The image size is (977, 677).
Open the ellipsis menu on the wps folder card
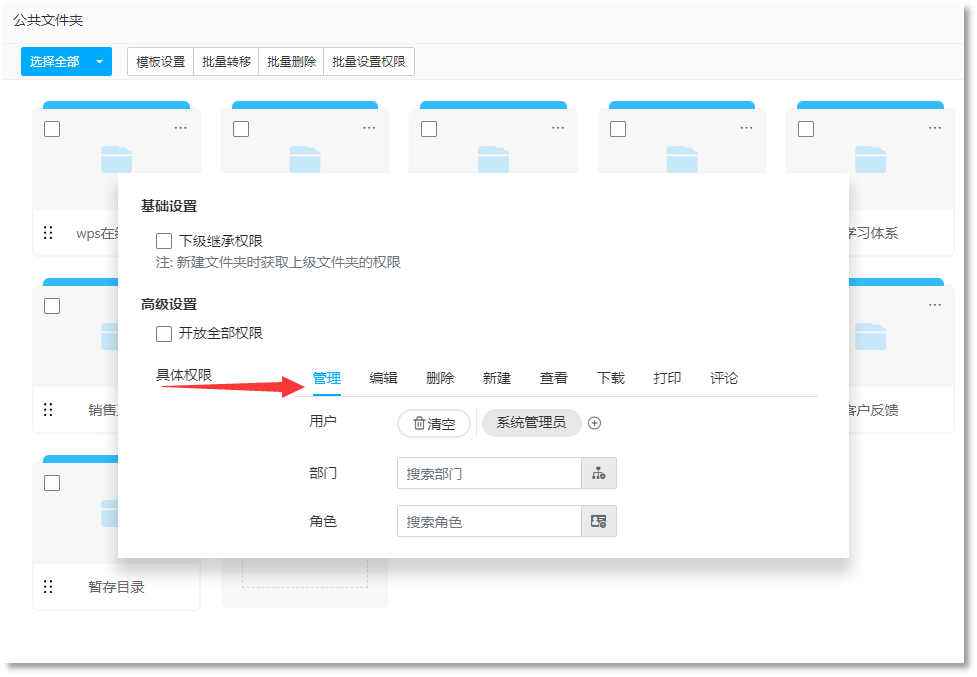179,128
